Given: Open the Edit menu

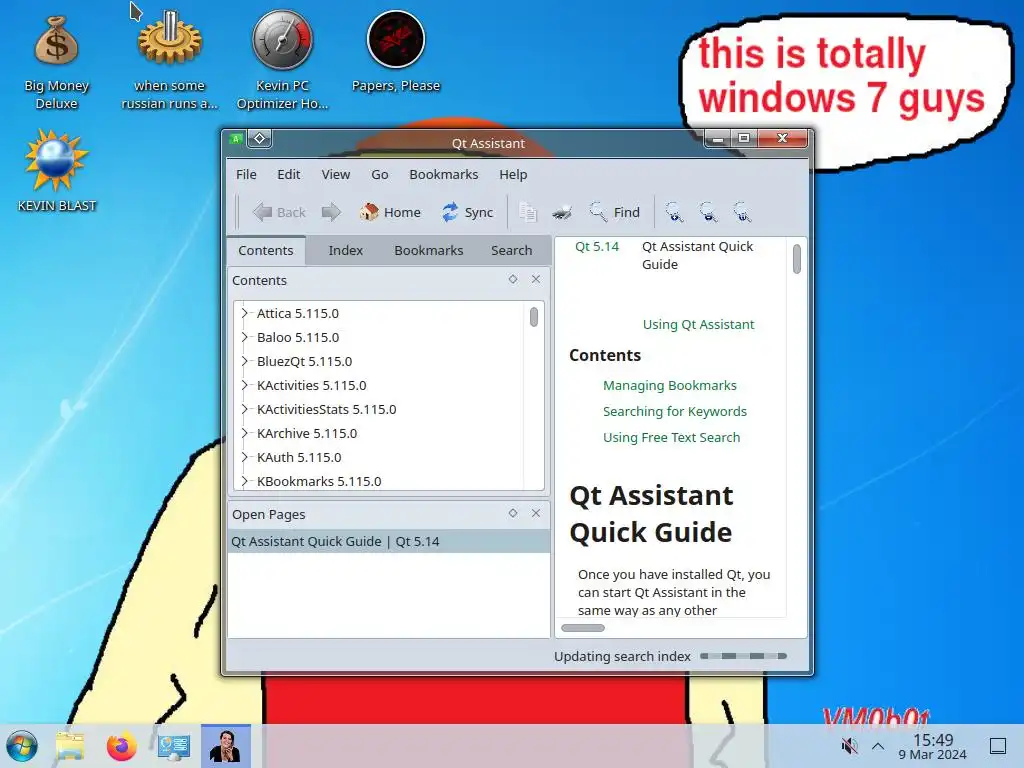Looking at the screenshot, I should [289, 174].
